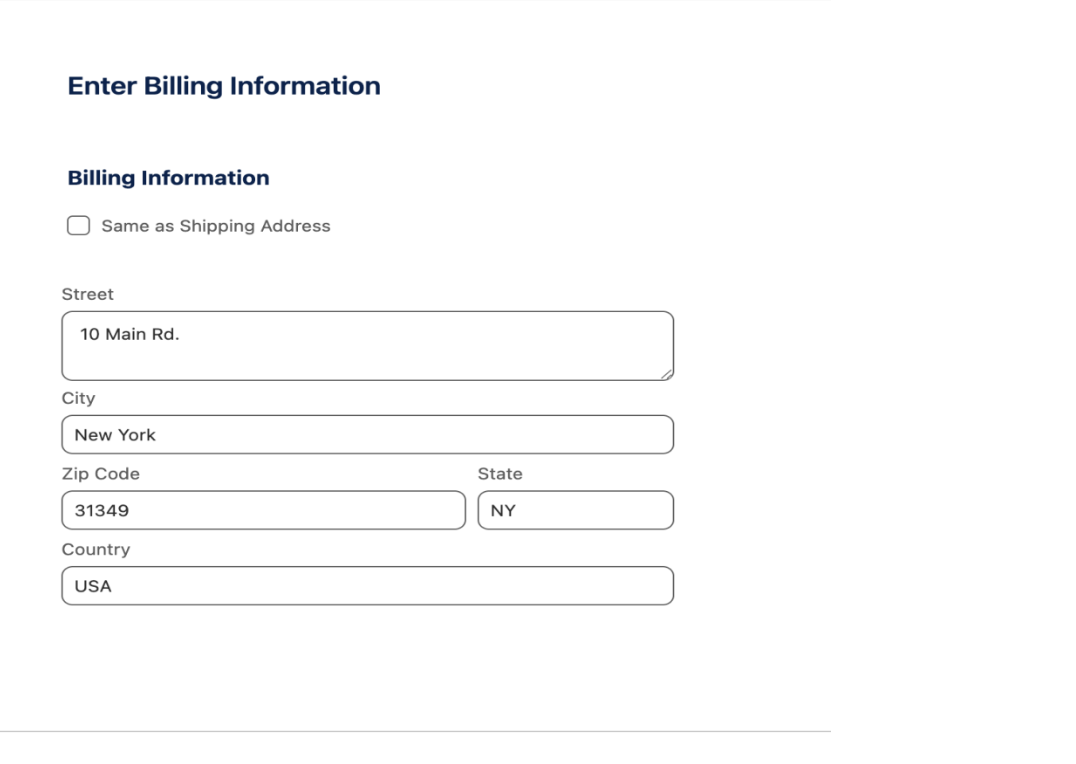Click the 'Same as Shipping Address' label text
The width and height of the screenshot is (1076, 764).
216,226
